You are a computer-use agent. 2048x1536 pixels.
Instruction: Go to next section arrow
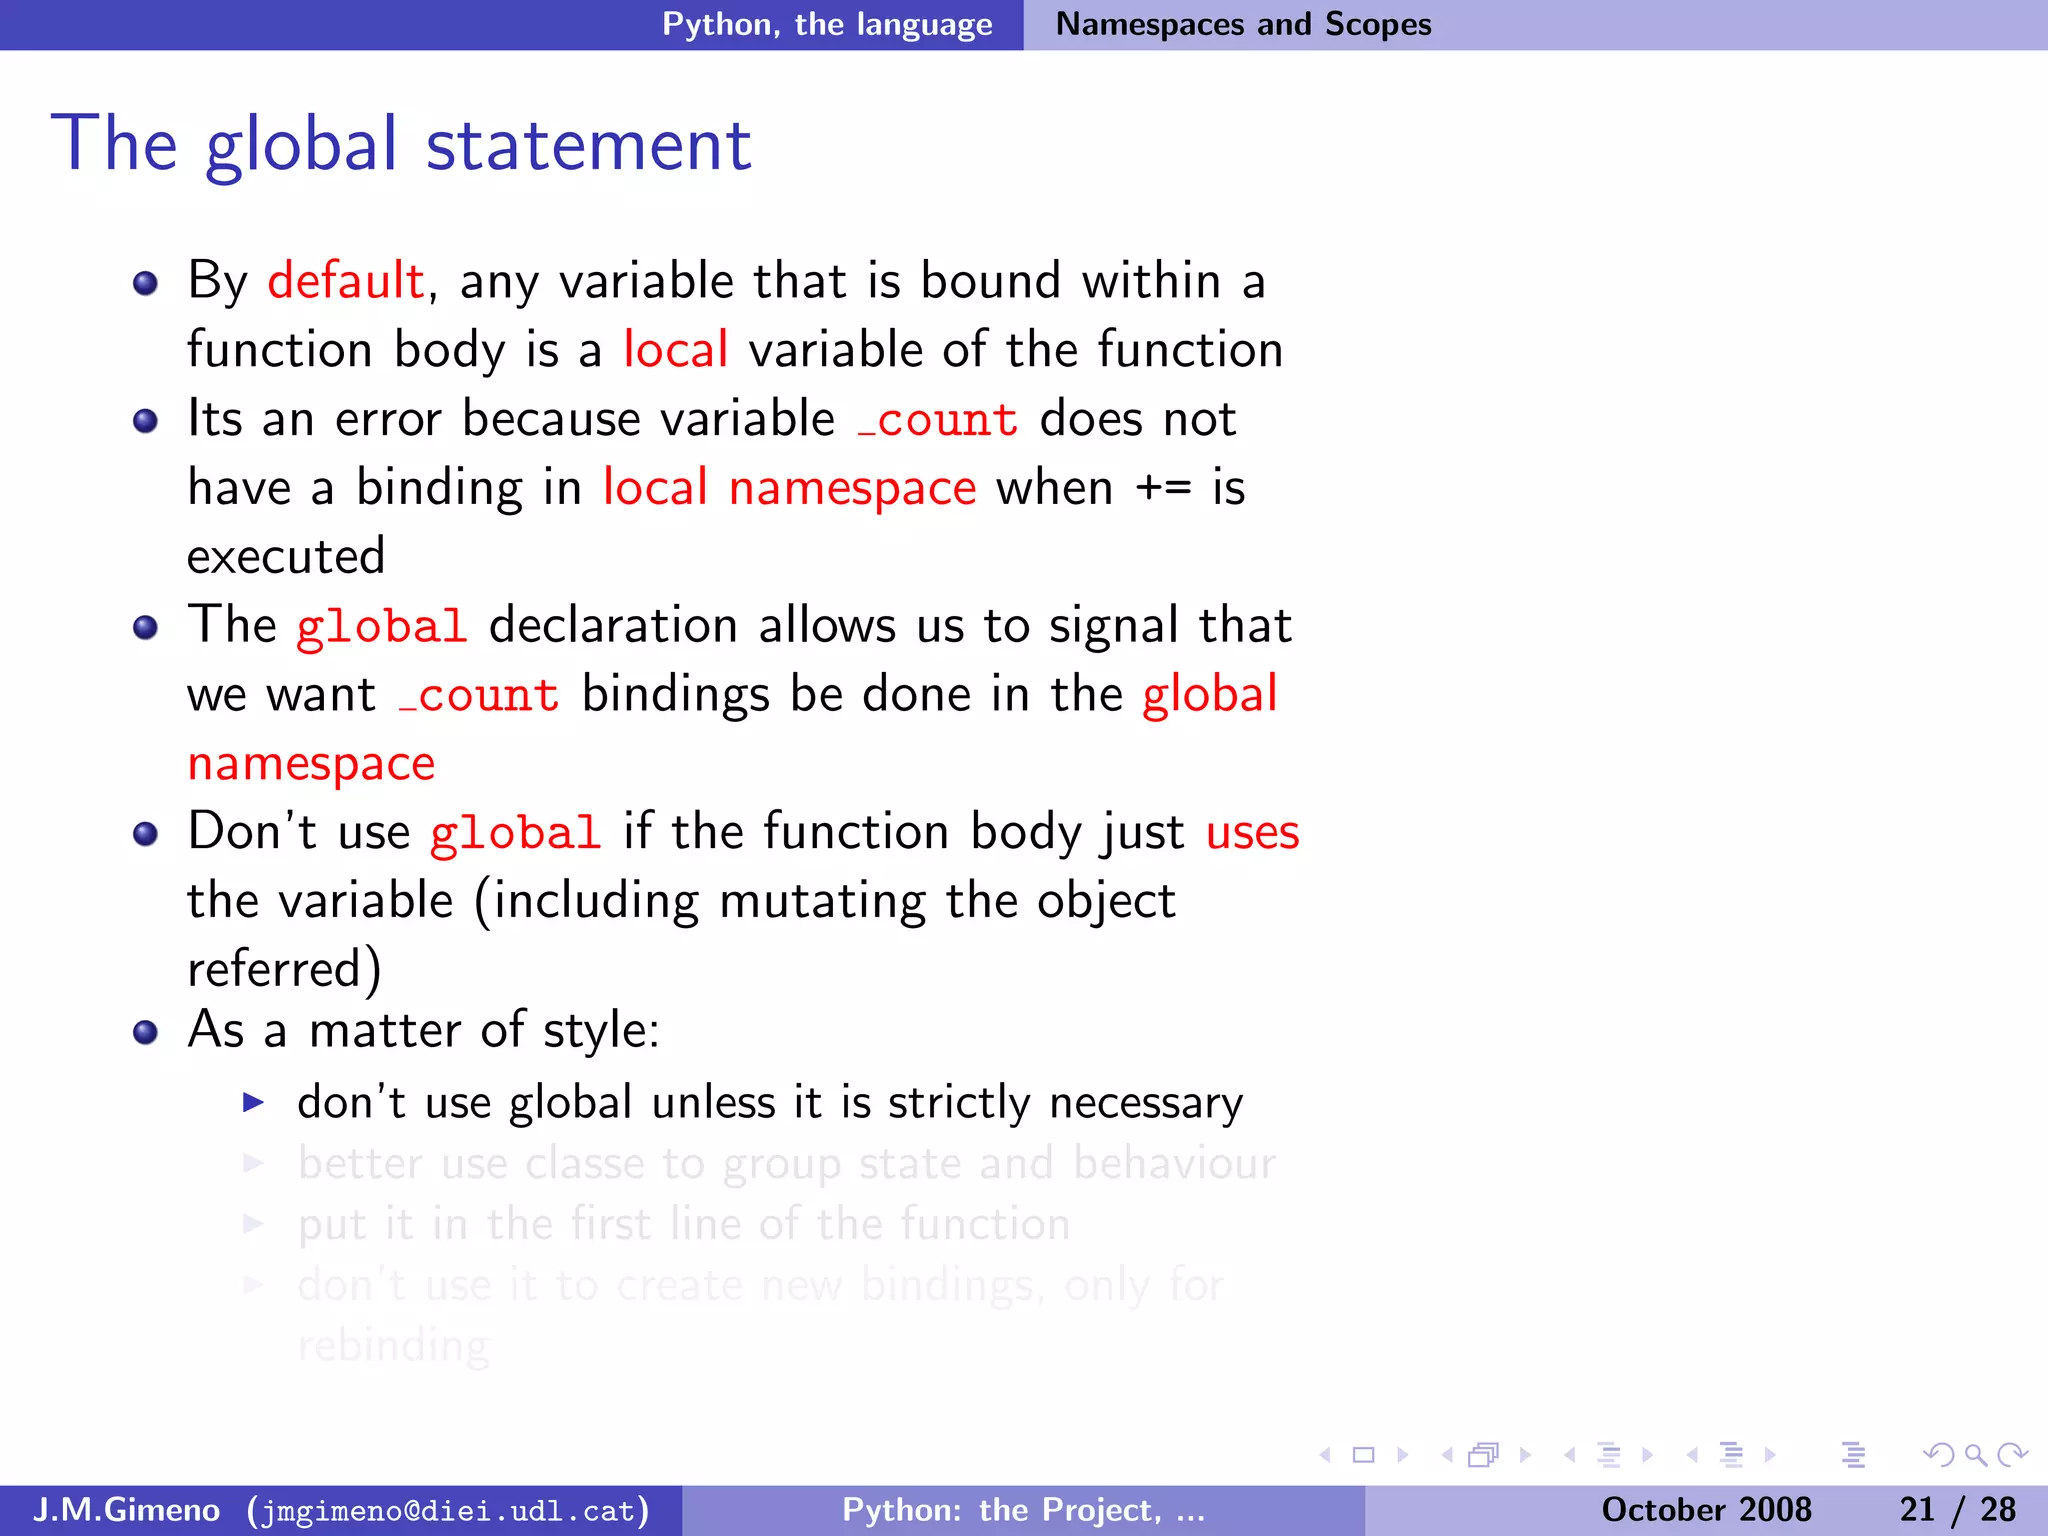click(1770, 1455)
